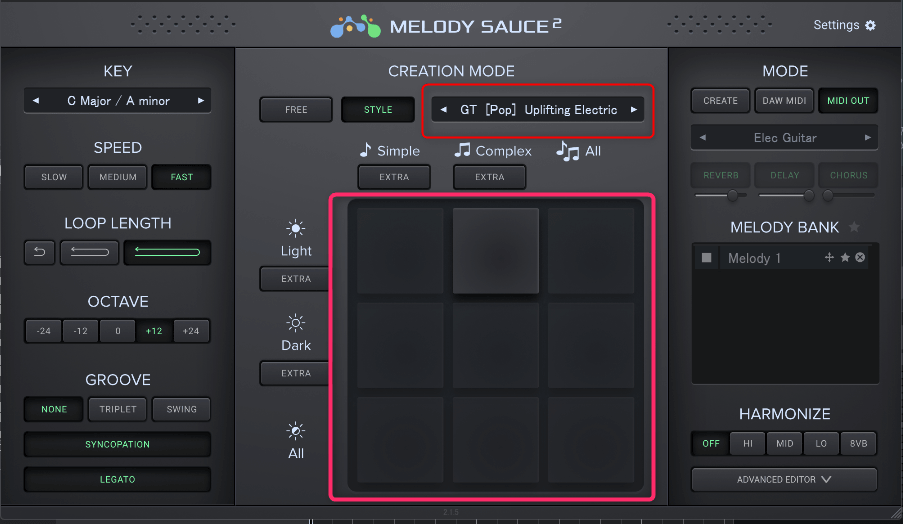Screen dimensions: 903x524
Task: Enable the Reverb effect
Action: pyautogui.click(x=721, y=175)
